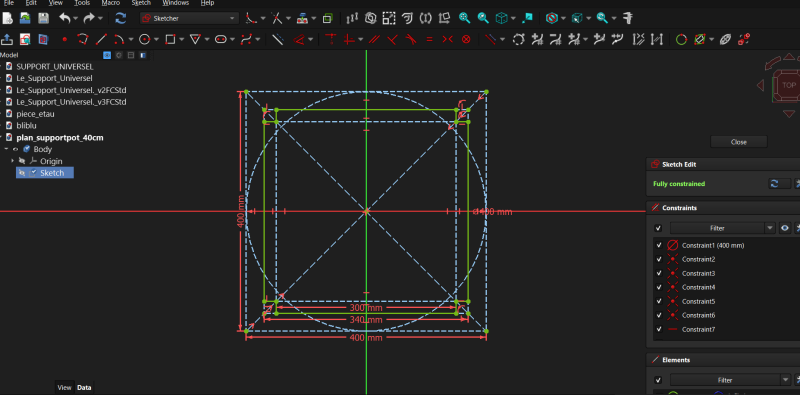Switch to the Data tab

tap(84, 388)
